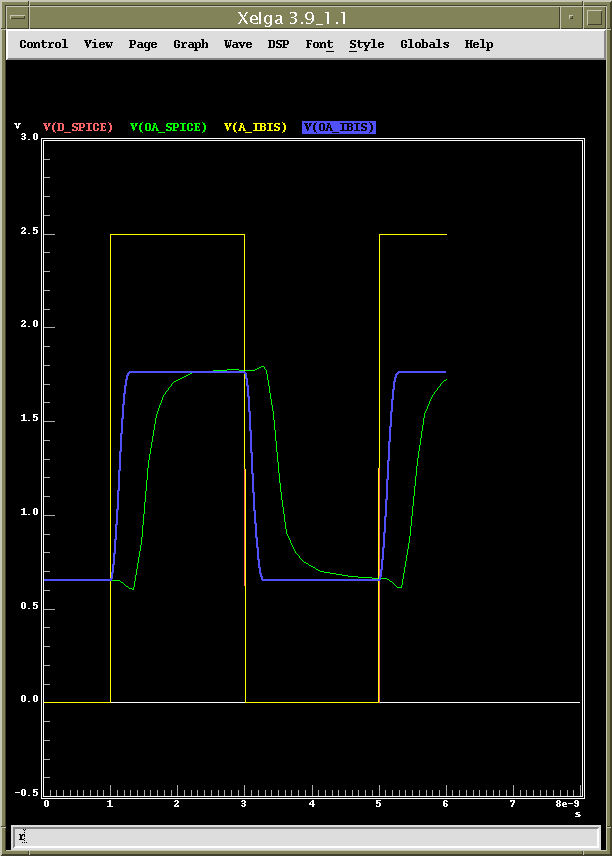The height and width of the screenshot is (856, 612).
Task: Open the Graph menu
Action: (x=191, y=44)
